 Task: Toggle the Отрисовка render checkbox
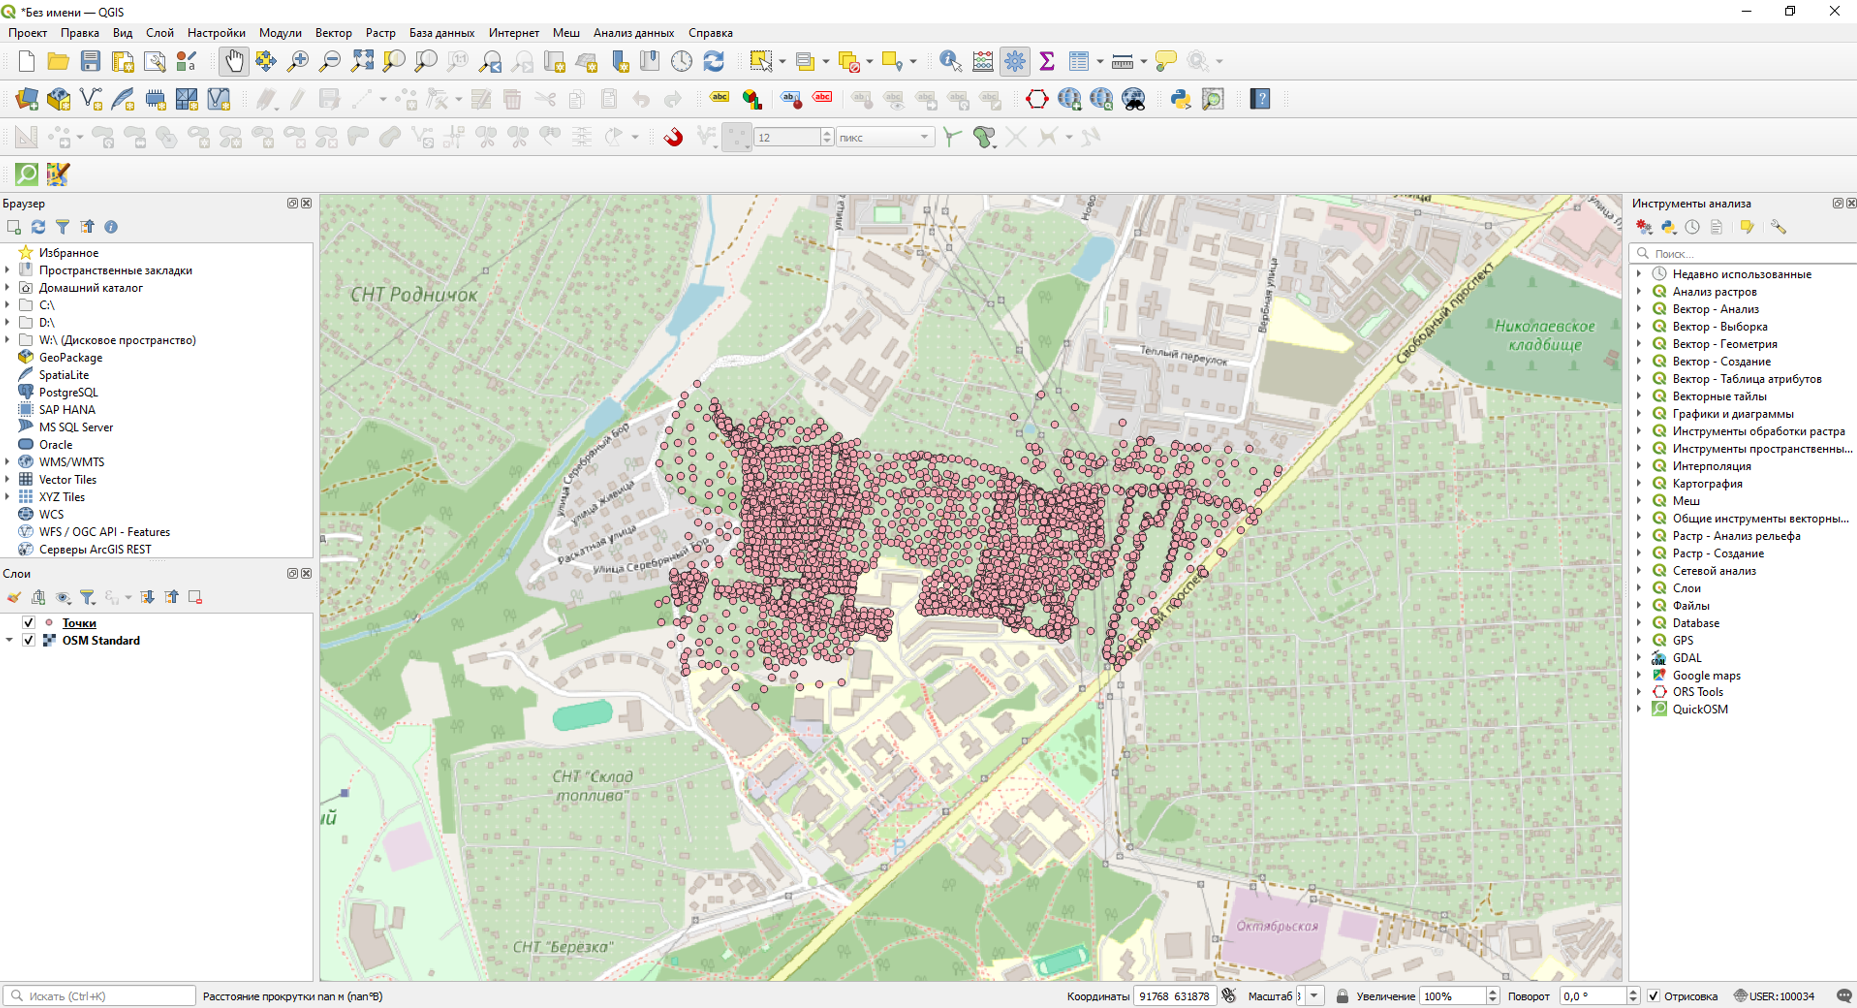coord(1654,996)
